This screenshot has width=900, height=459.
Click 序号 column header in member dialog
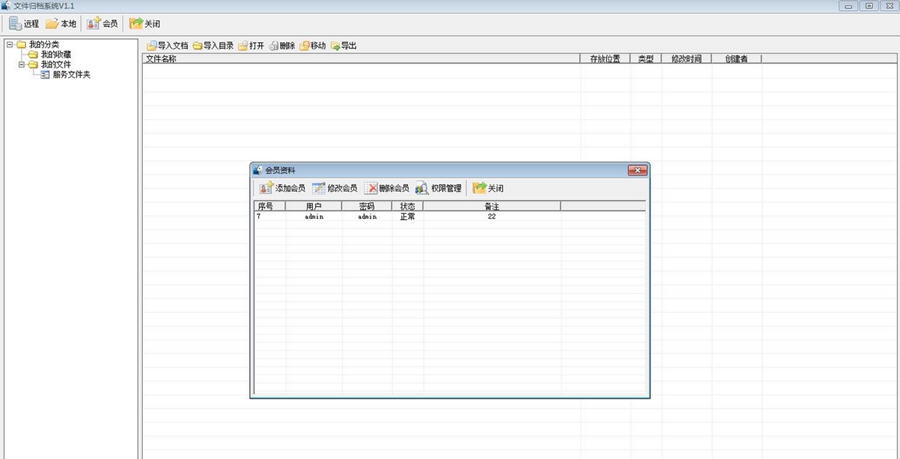[269, 206]
